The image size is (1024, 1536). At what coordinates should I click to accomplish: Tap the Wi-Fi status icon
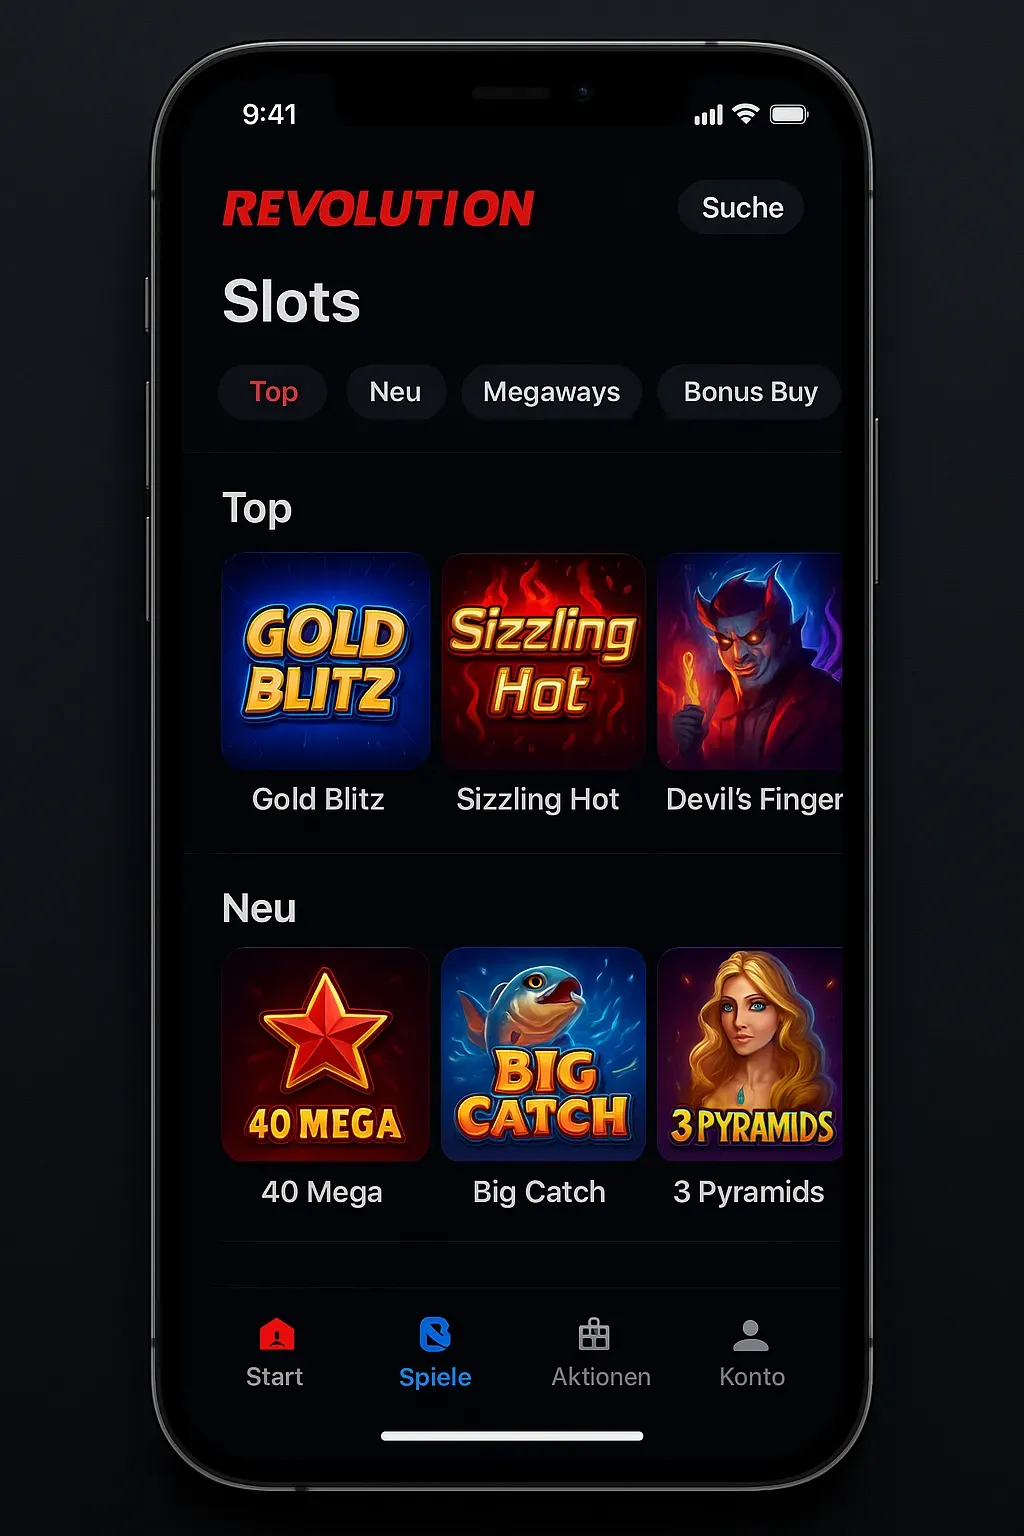746,114
